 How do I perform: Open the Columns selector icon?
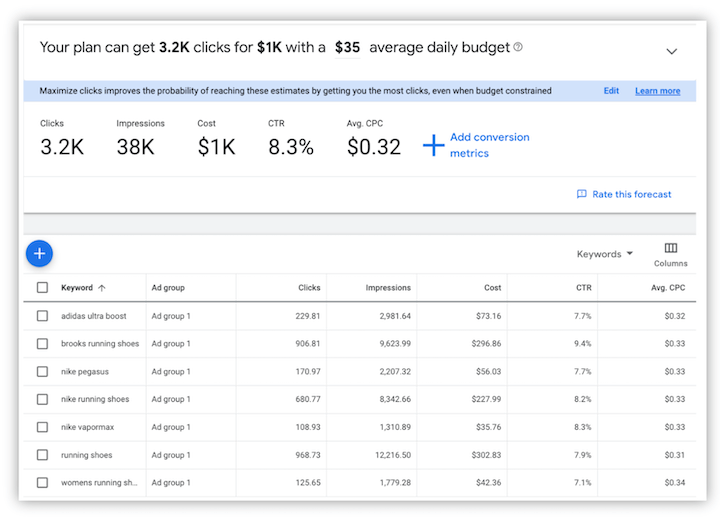click(670, 248)
